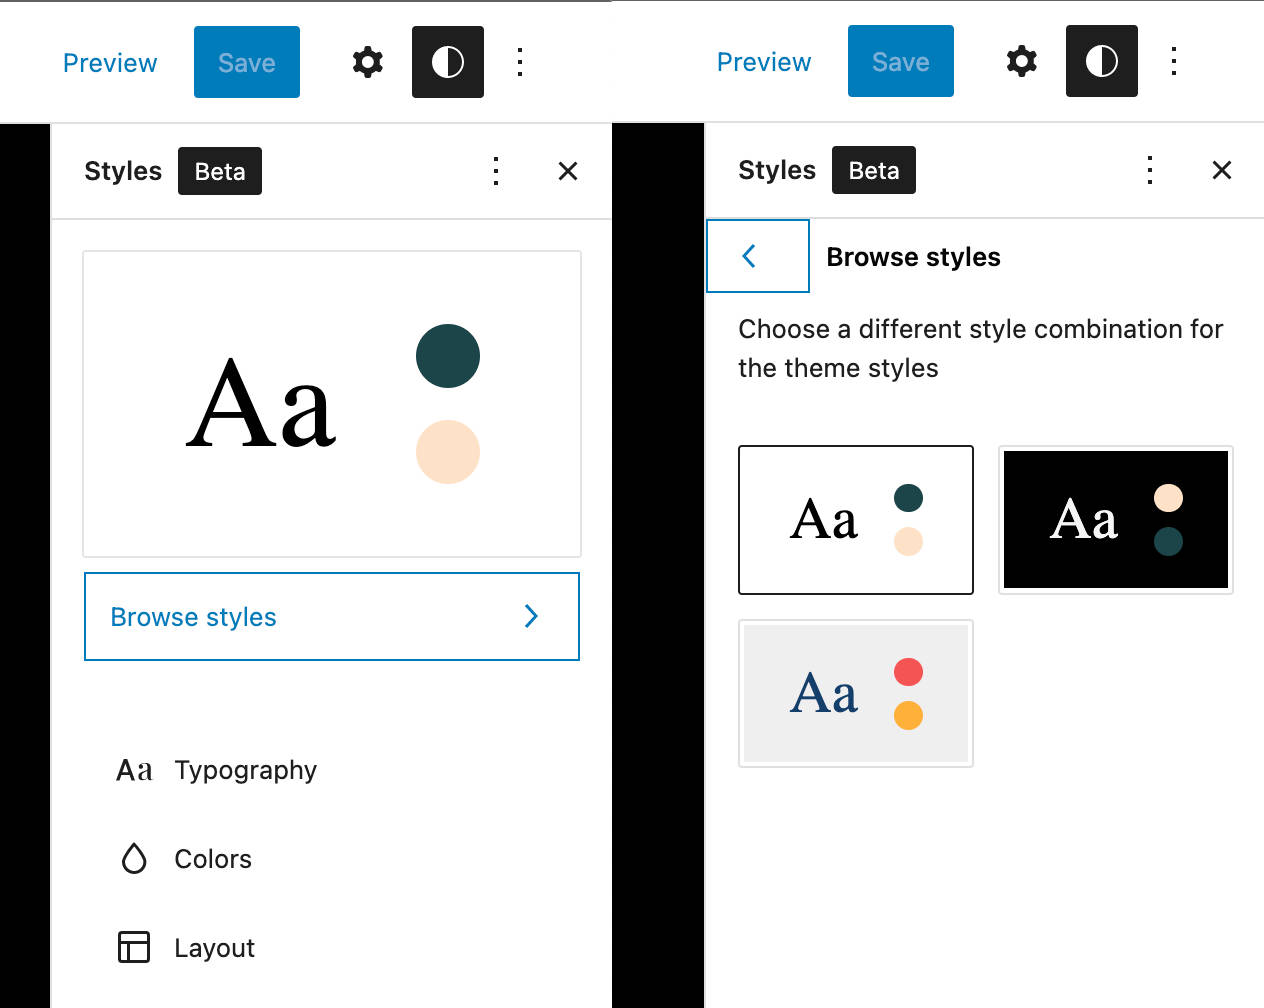Select the Typography Aa icon

coord(133,770)
